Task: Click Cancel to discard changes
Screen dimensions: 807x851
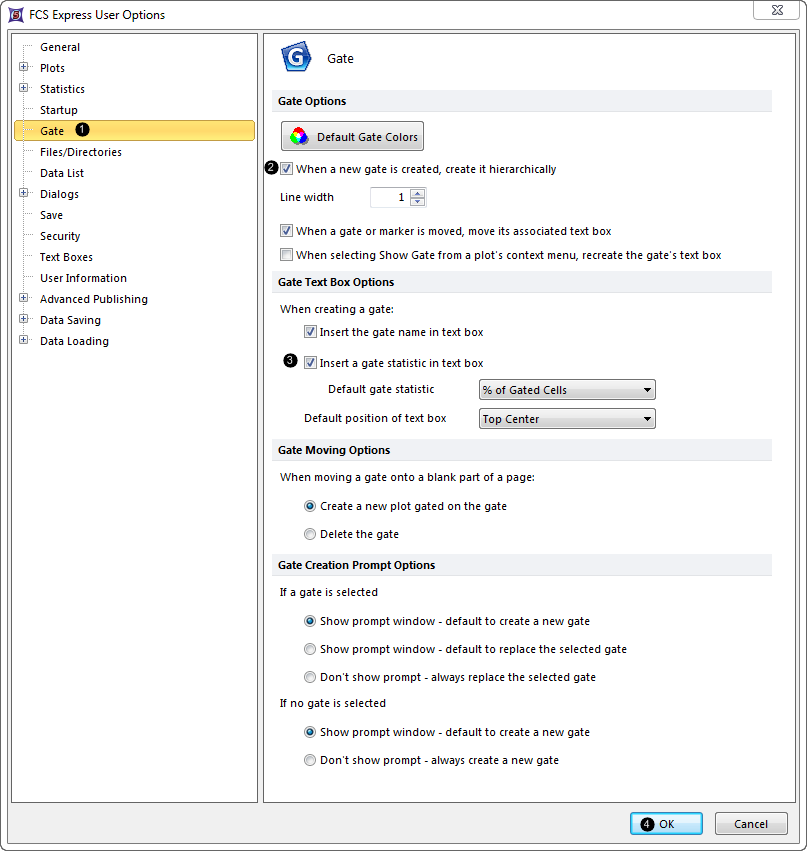Action: pos(750,824)
